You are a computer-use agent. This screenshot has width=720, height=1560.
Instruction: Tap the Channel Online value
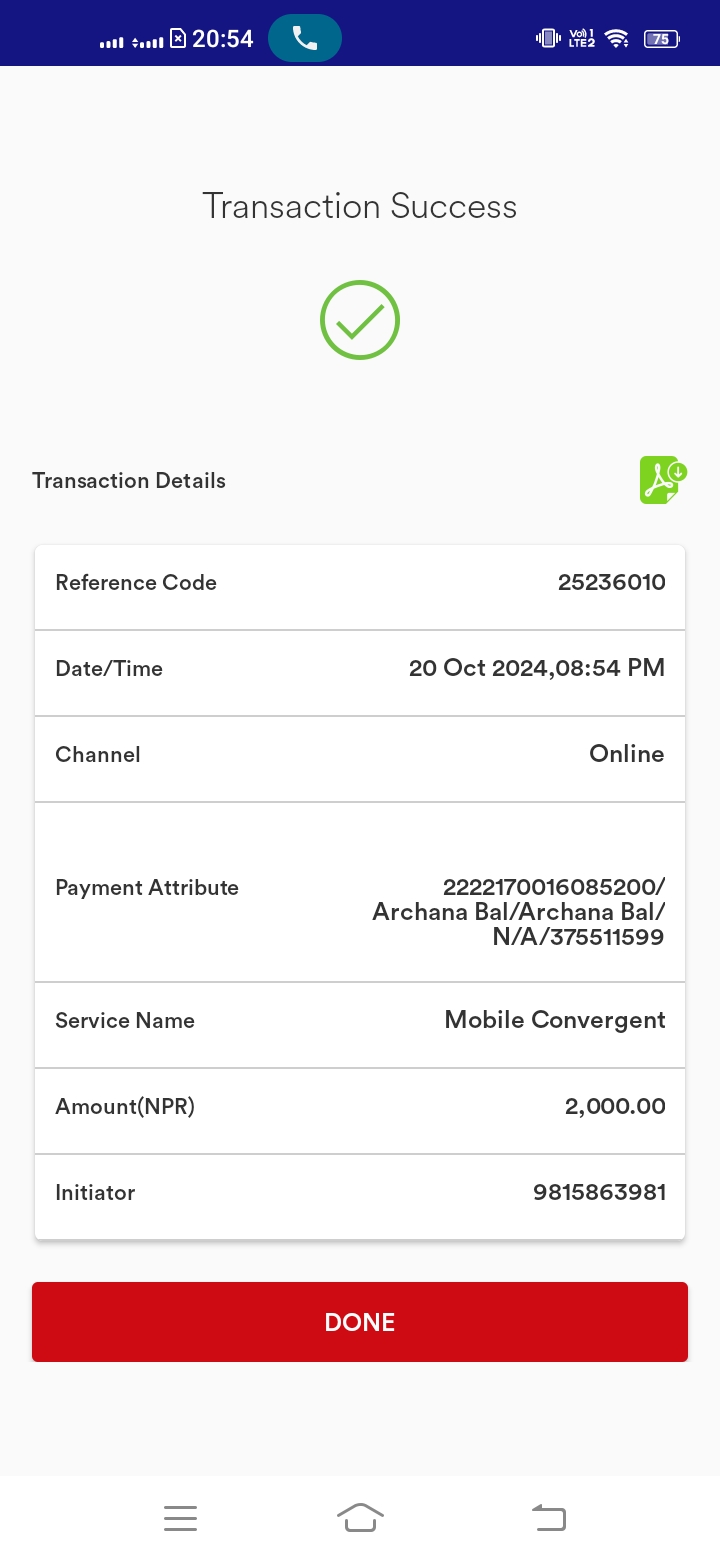[627, 755]
